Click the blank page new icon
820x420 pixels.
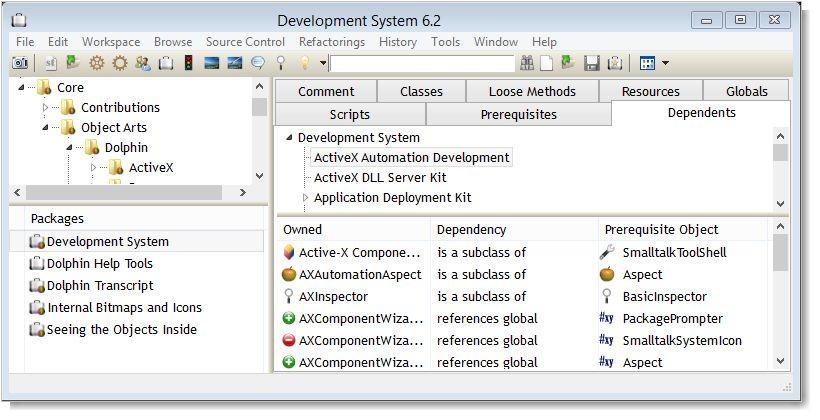(546, 63)
